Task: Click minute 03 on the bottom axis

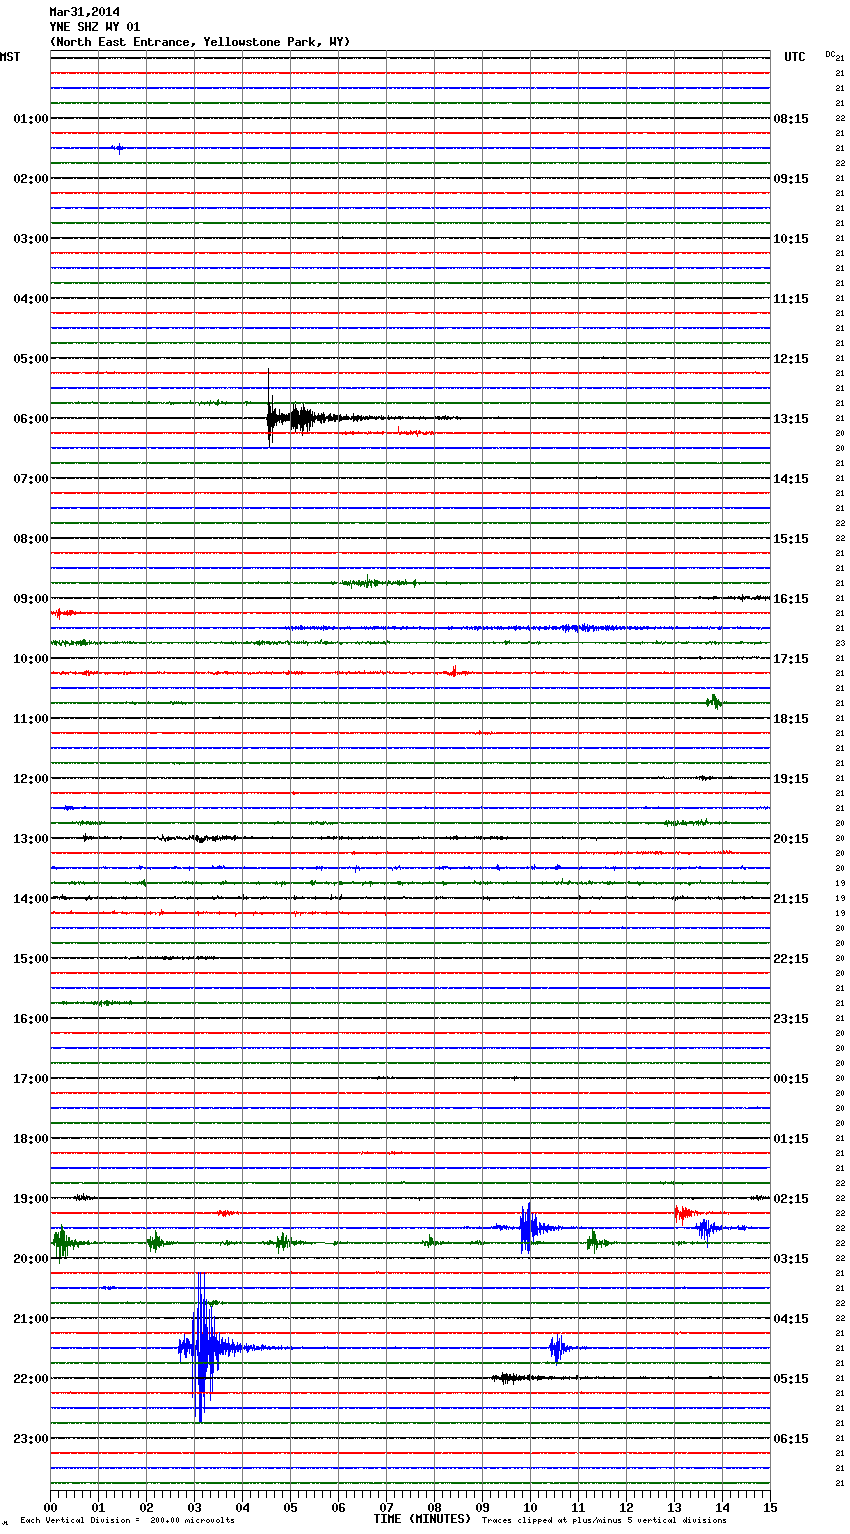Action: 194,1507
